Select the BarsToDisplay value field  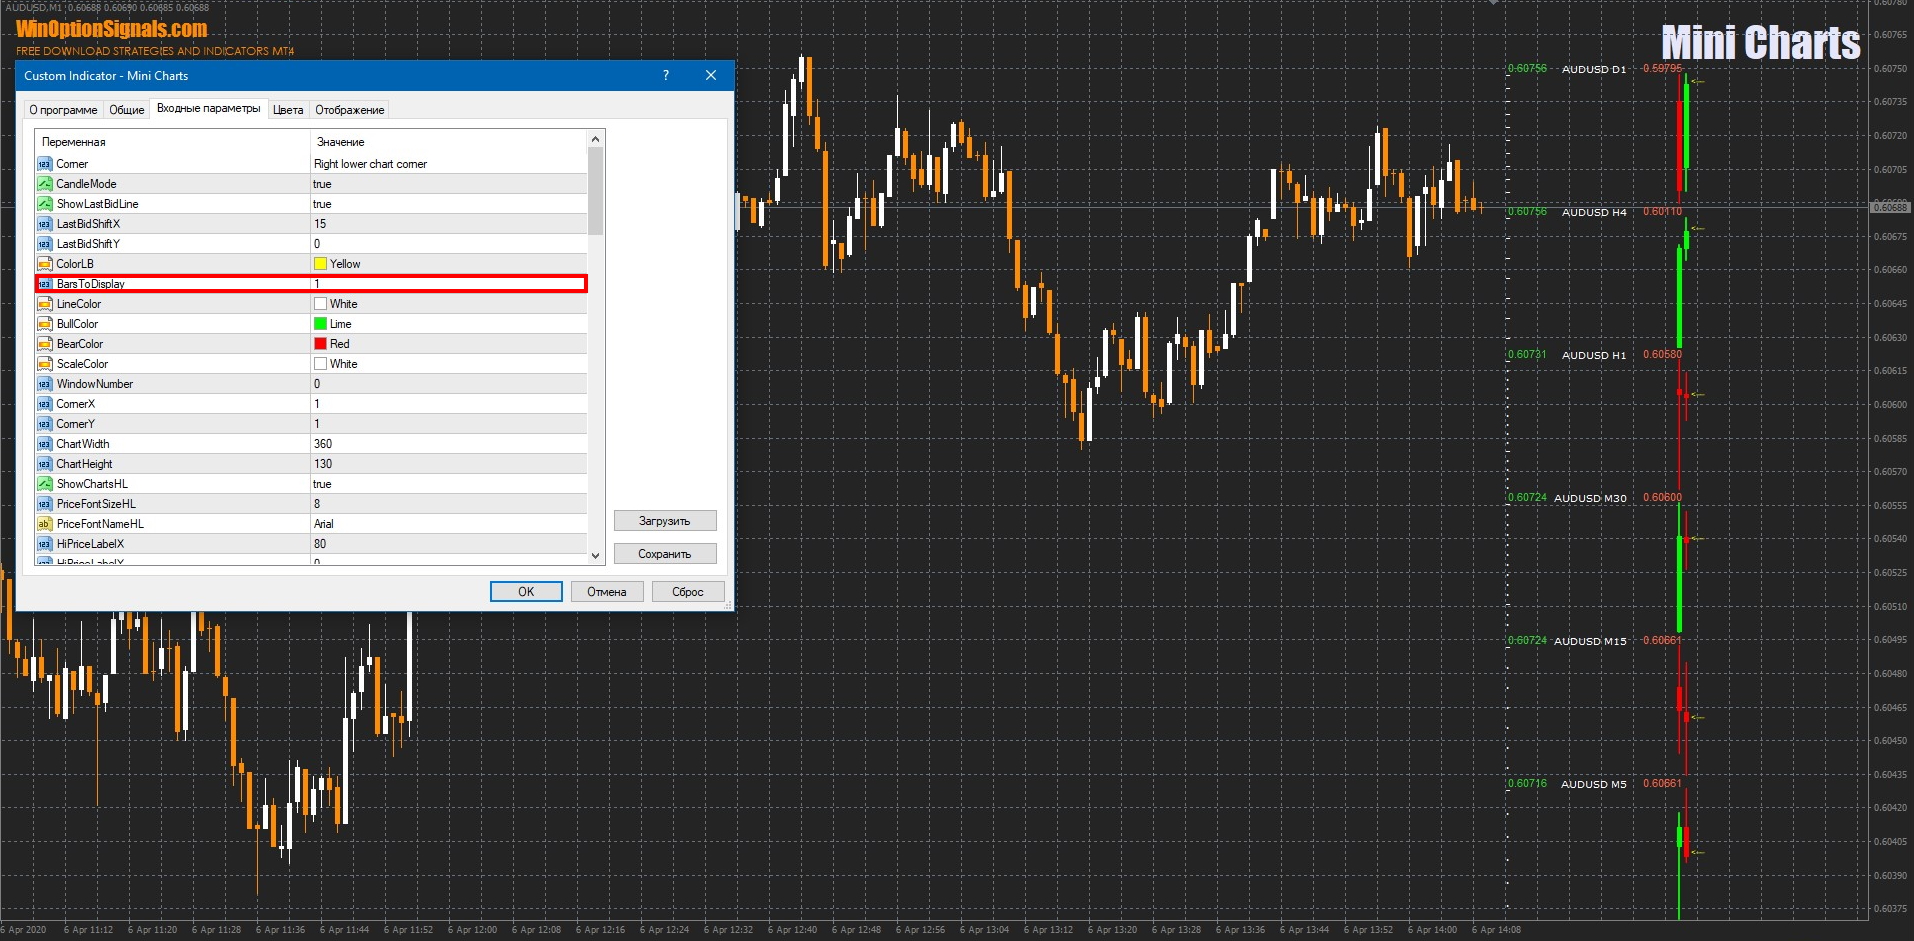448,284
